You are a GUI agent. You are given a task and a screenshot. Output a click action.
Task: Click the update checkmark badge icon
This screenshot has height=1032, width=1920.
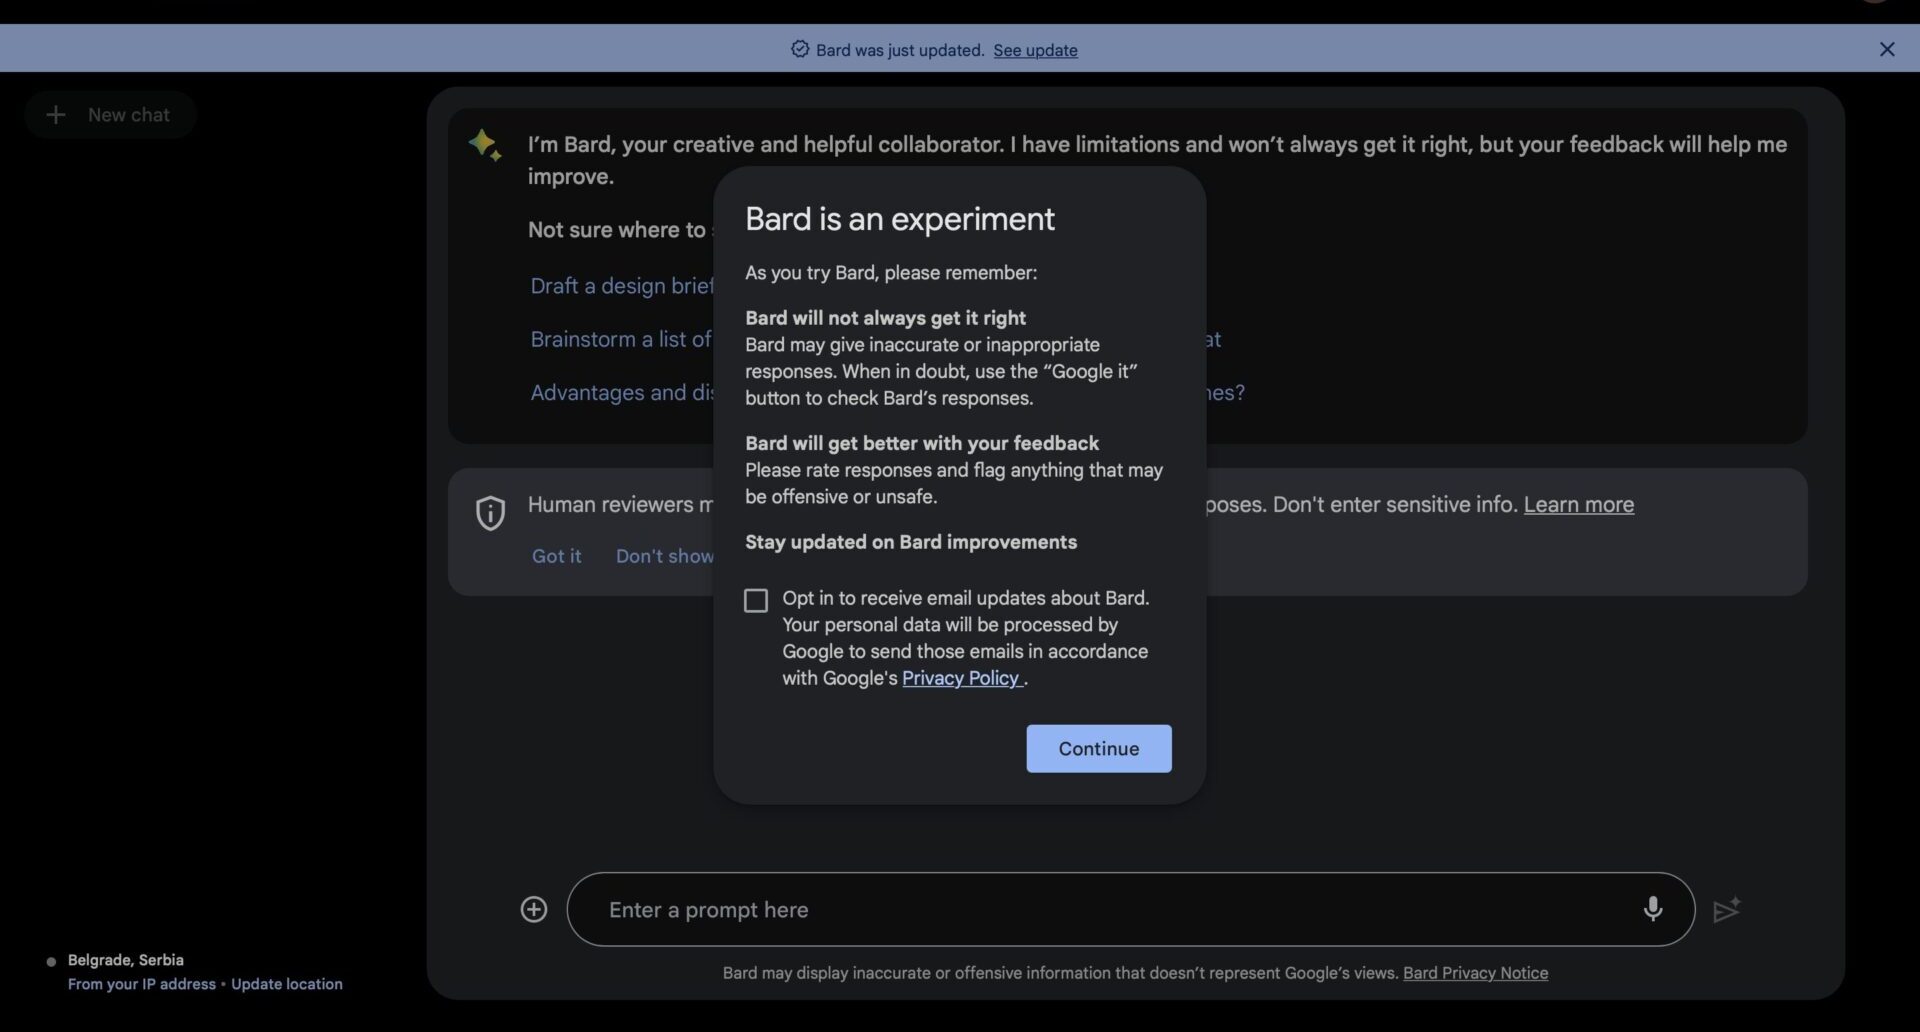coord(800,49)
